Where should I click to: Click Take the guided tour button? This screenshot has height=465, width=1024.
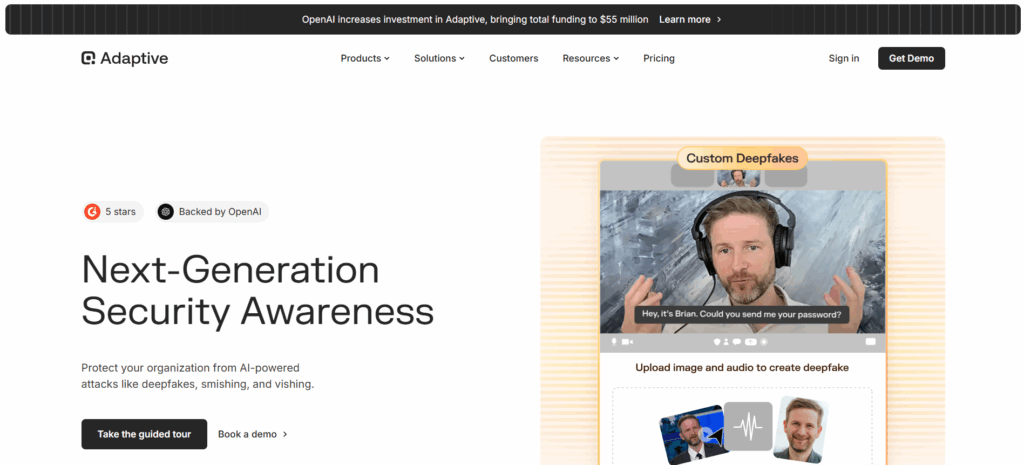point(144,434)
